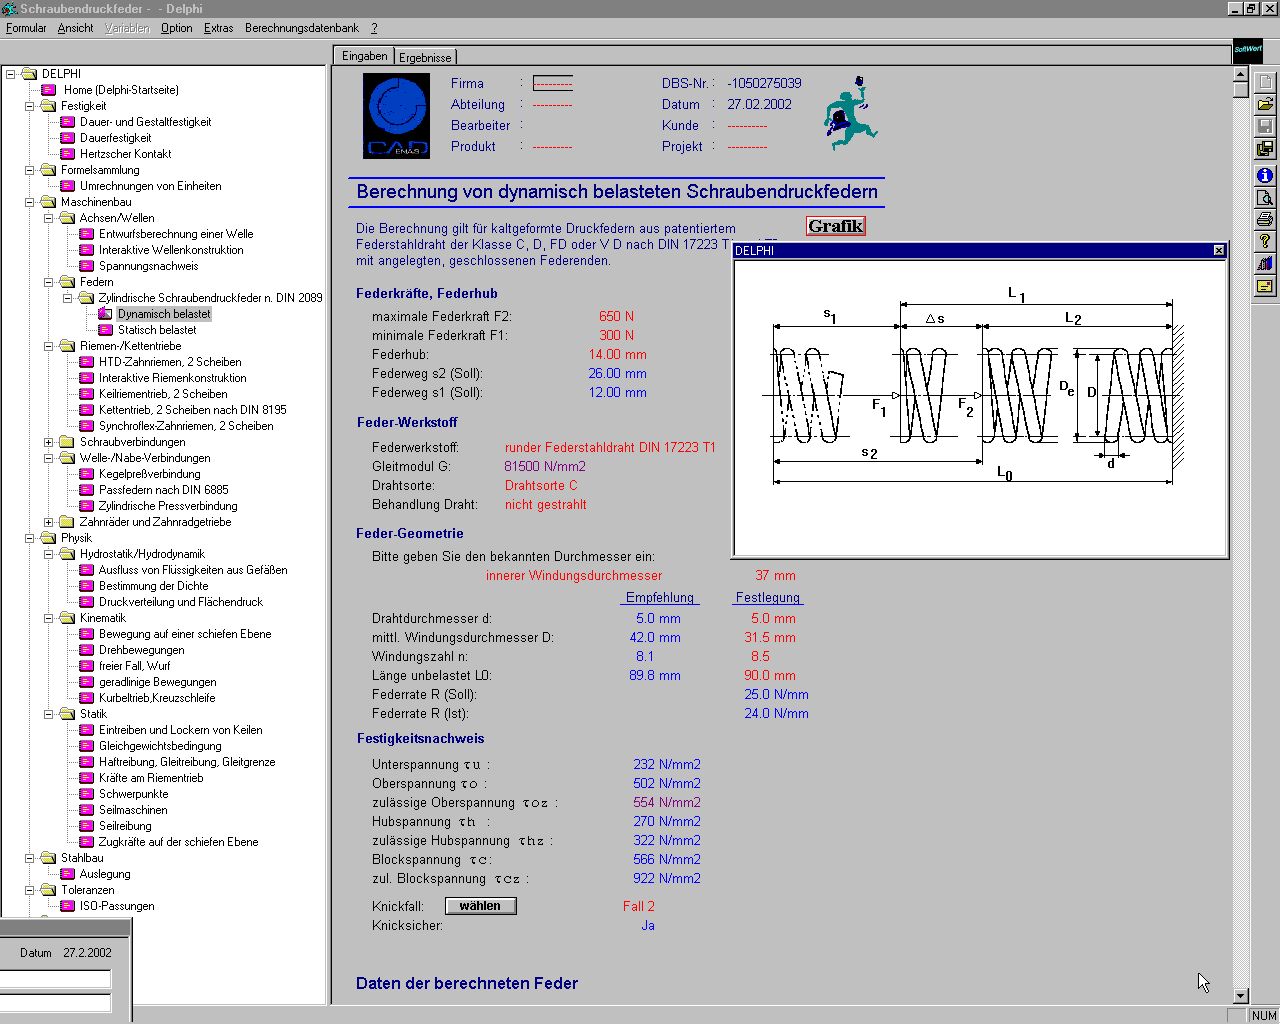The height and width of the screenshot is (1024, 1280).
Task: Collapse the Maschinenbau tree node
Action: 29,202
